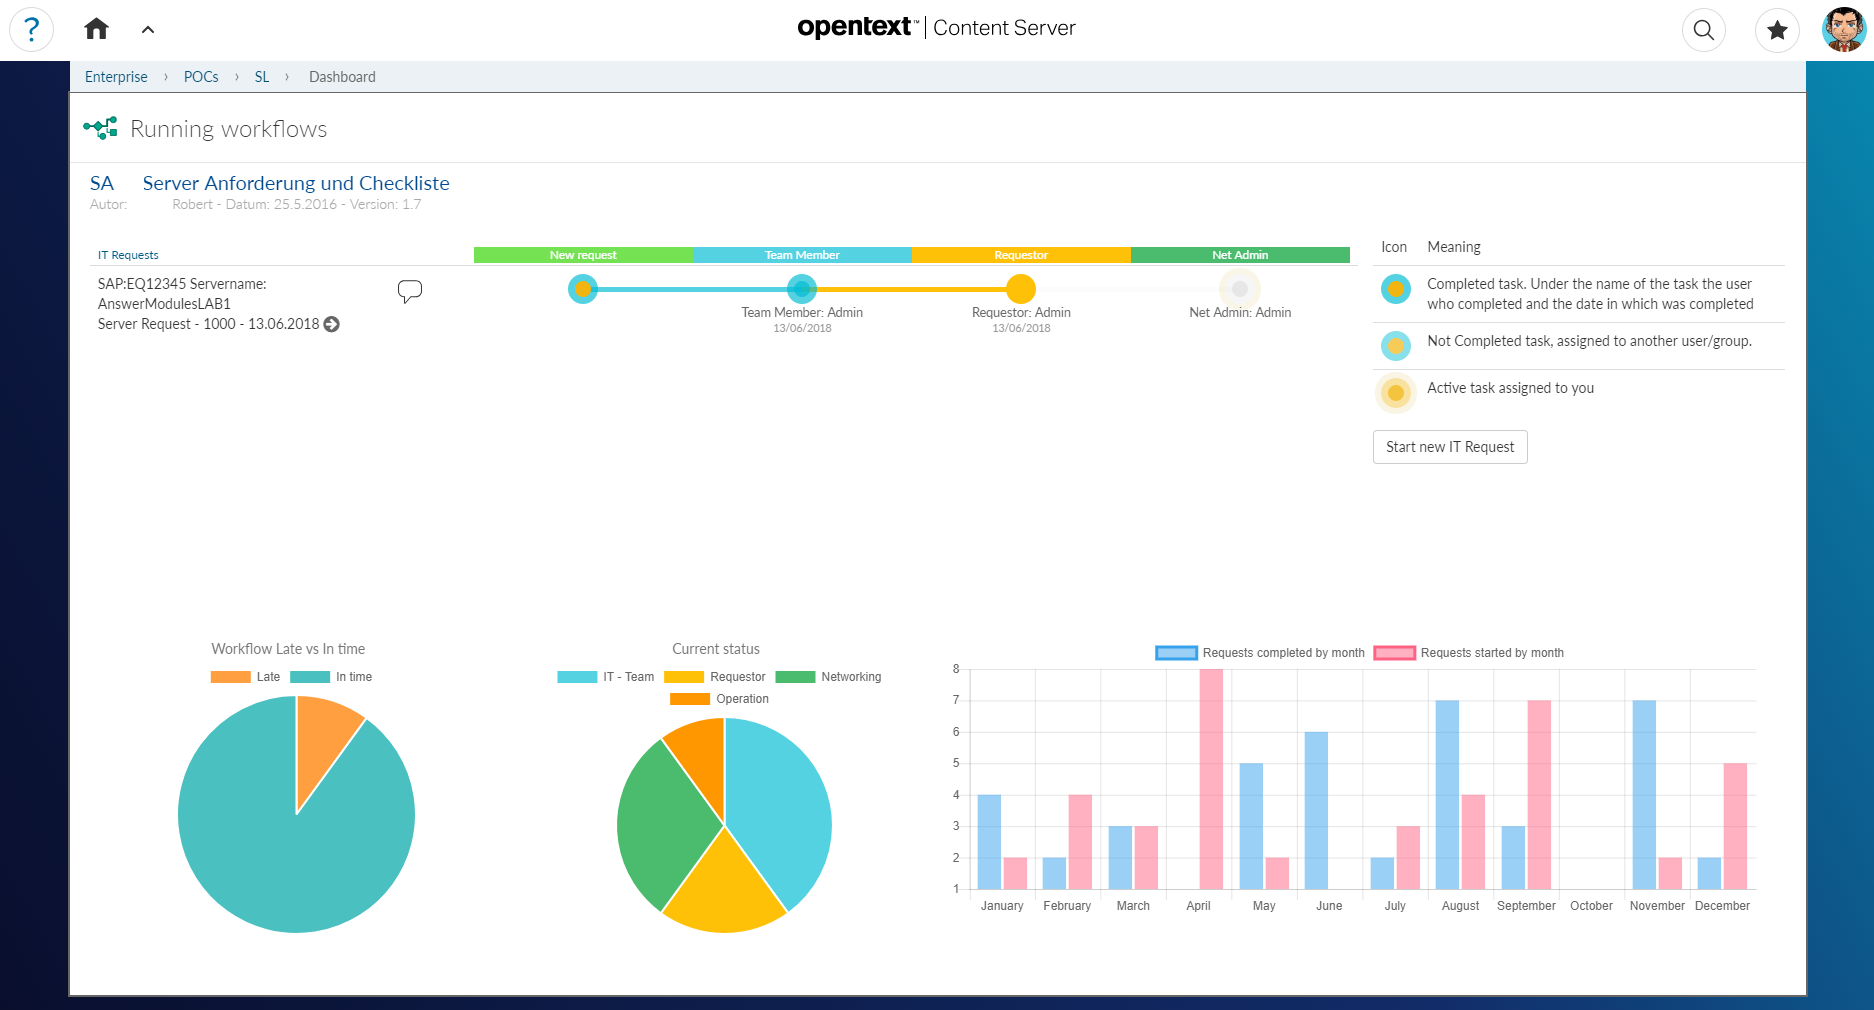1874x1010 pixels.
Task: Select the Team Member stage header
Action: point(802,255)
